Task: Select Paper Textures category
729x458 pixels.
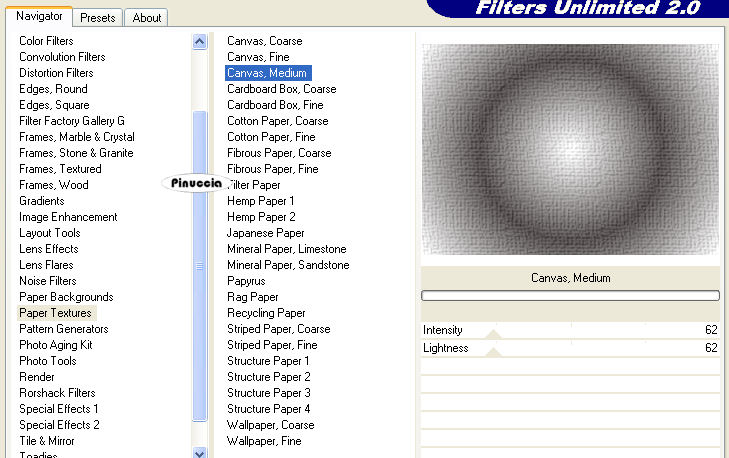Action: pyautogui.click(x=55, y=313)
